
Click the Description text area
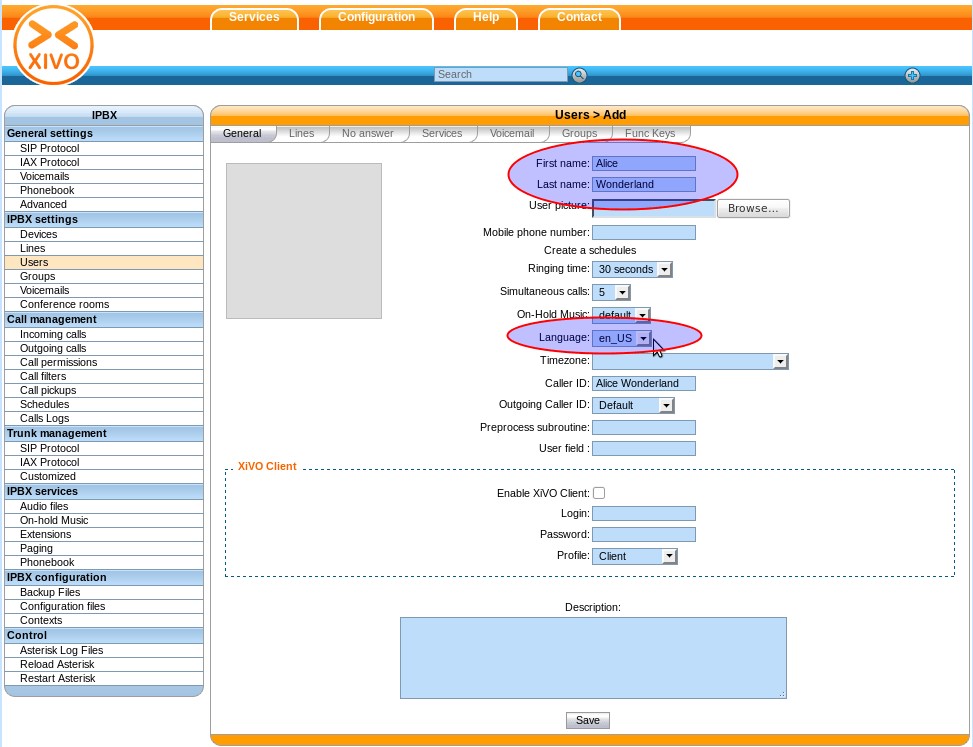click(593, 657)
